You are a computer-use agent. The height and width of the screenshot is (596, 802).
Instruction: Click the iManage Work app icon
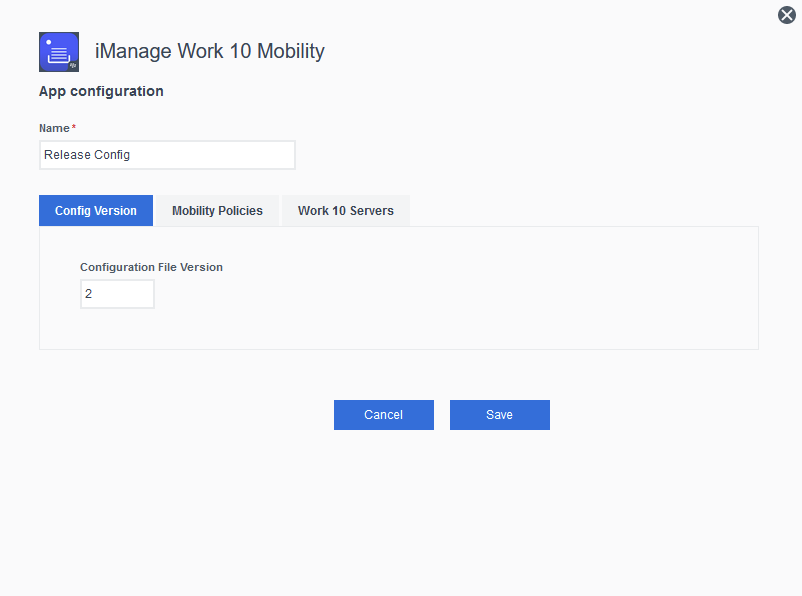[57, 50]
